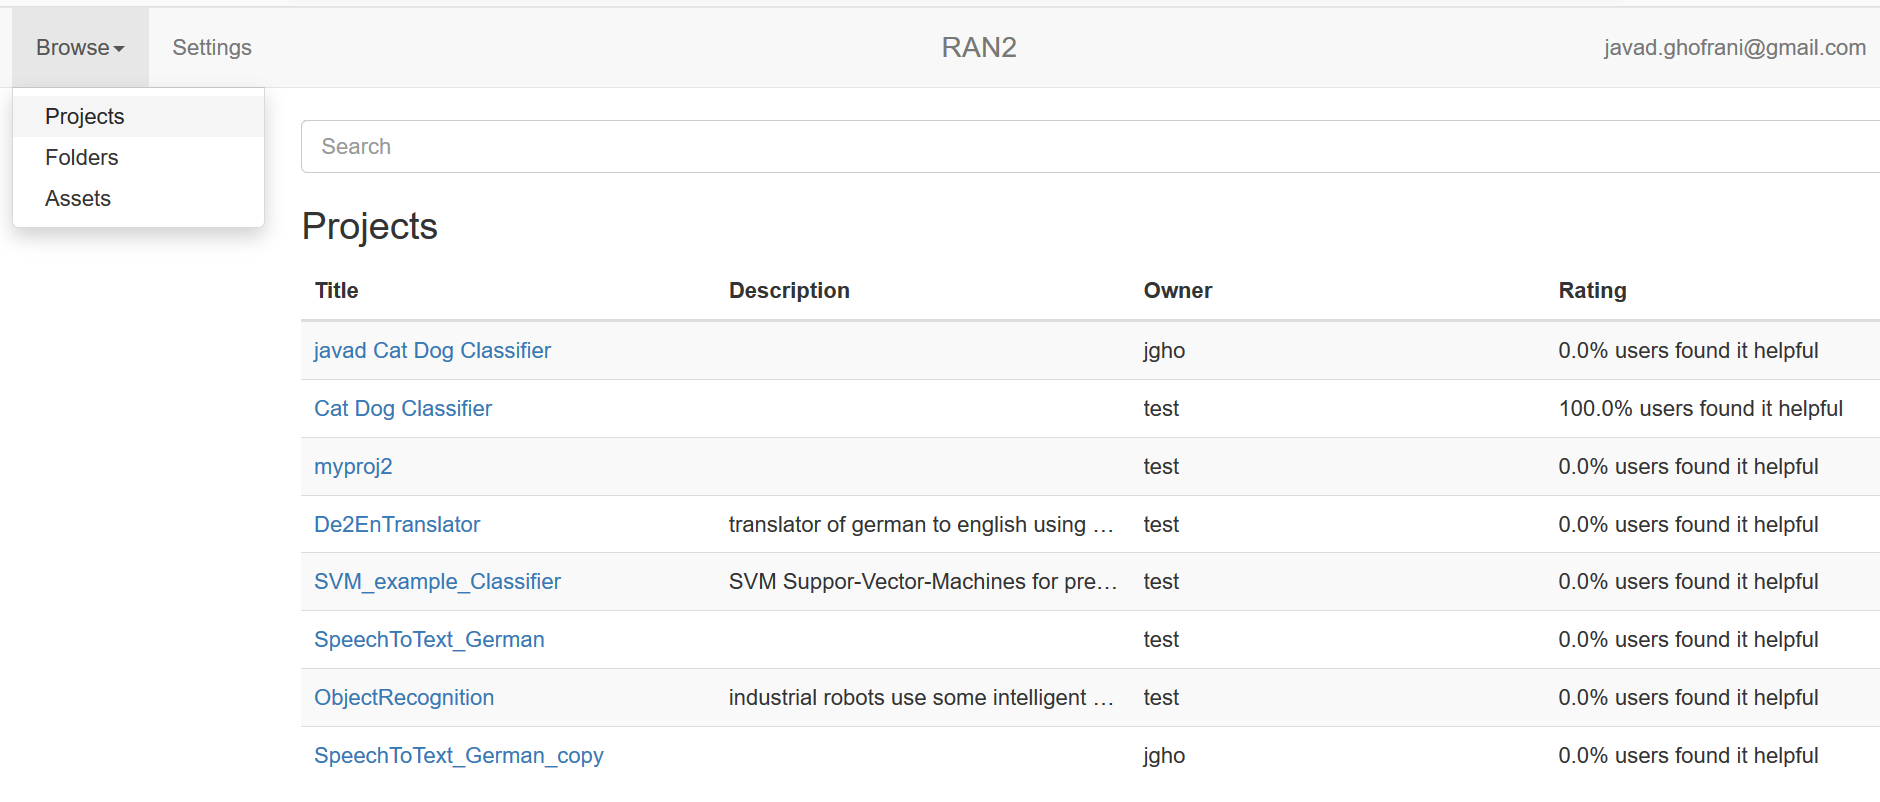Click the Rating column header

click(1592, 291)
